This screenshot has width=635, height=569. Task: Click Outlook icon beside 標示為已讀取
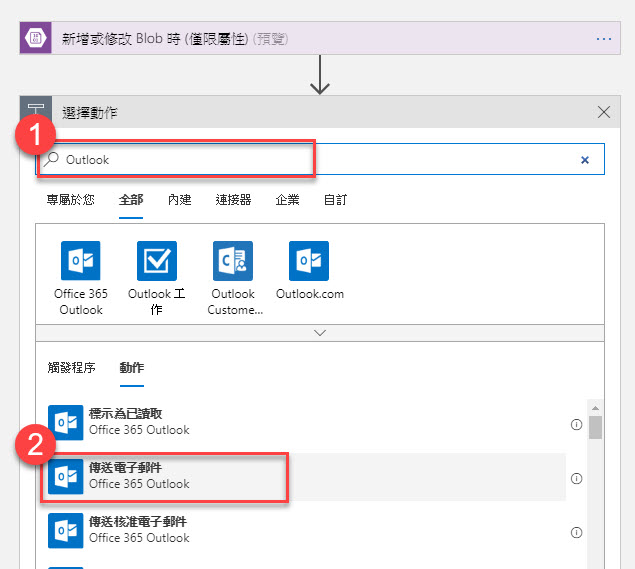(x=66, y=422)
